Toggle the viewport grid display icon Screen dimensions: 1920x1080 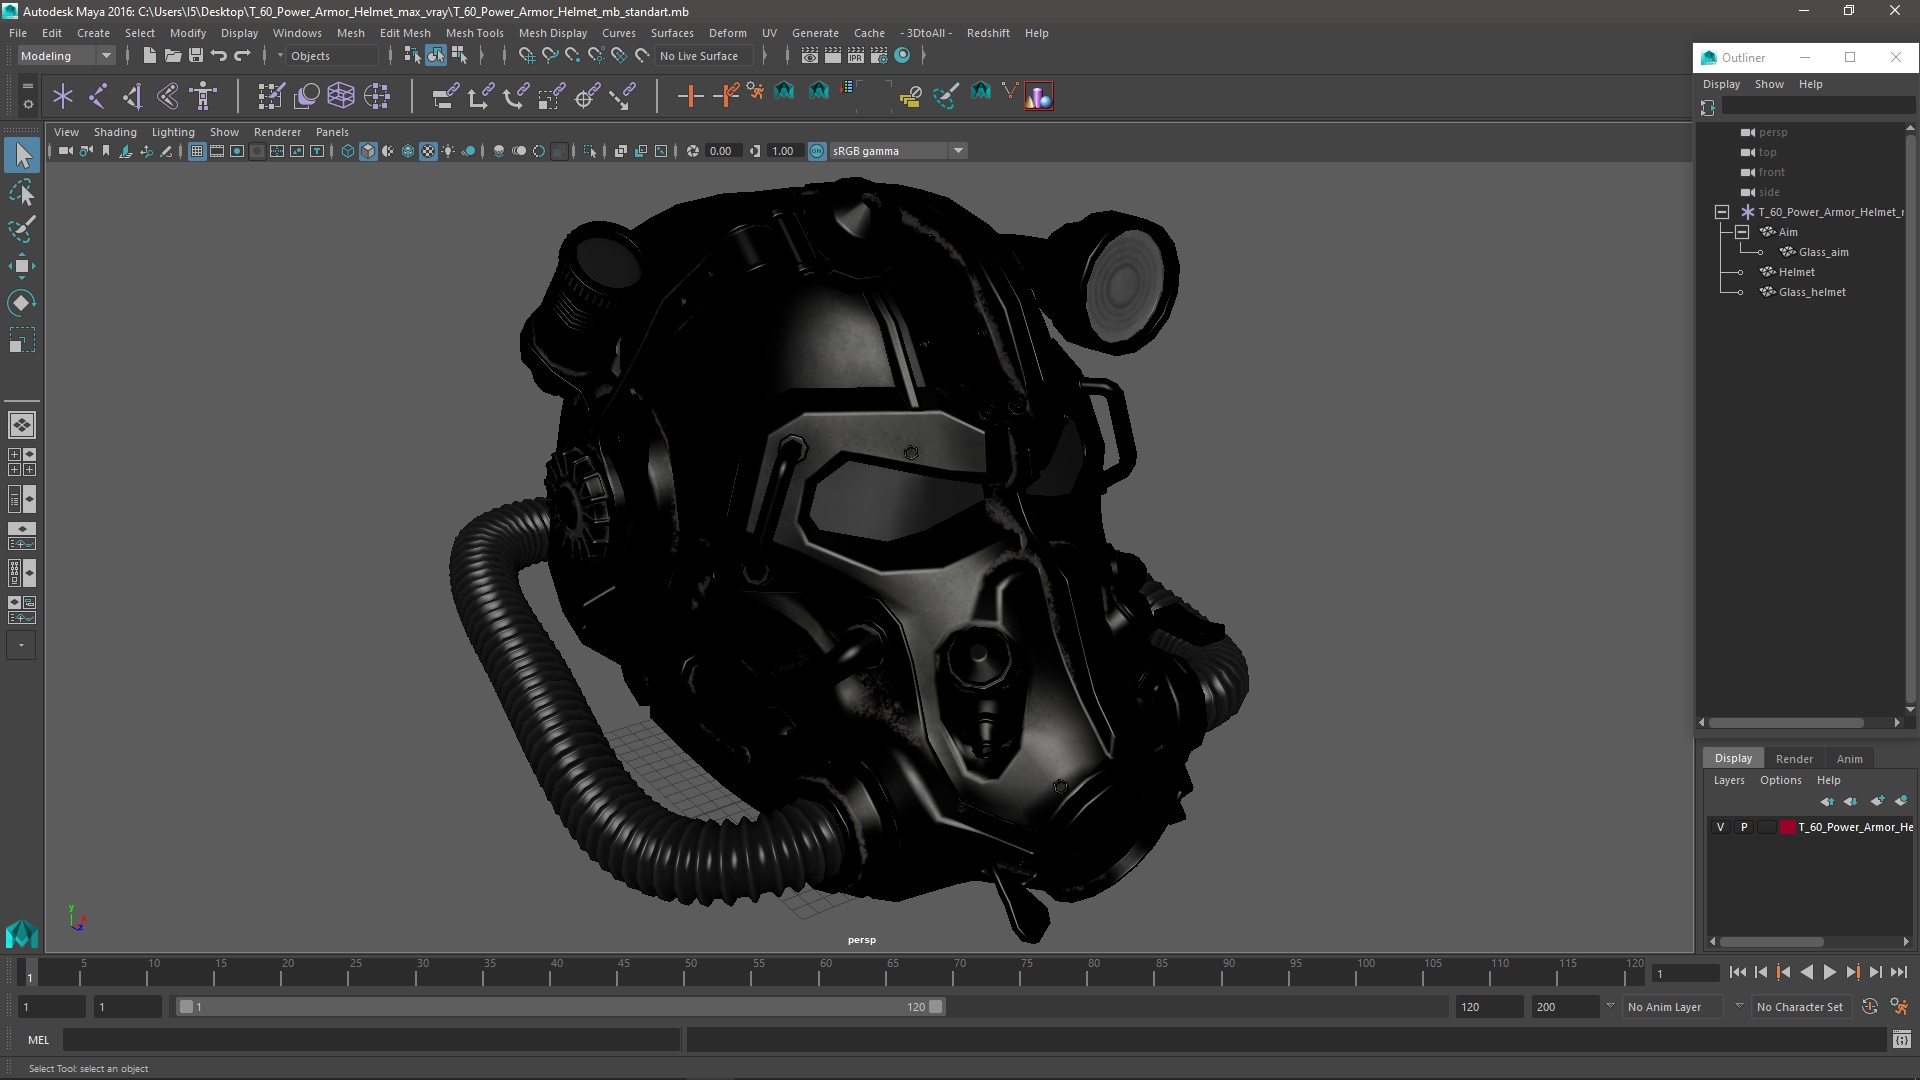197,151
